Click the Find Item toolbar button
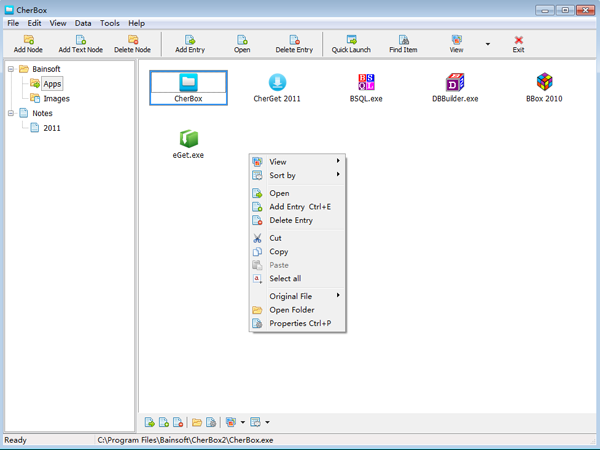 click(x=403, y=44)
